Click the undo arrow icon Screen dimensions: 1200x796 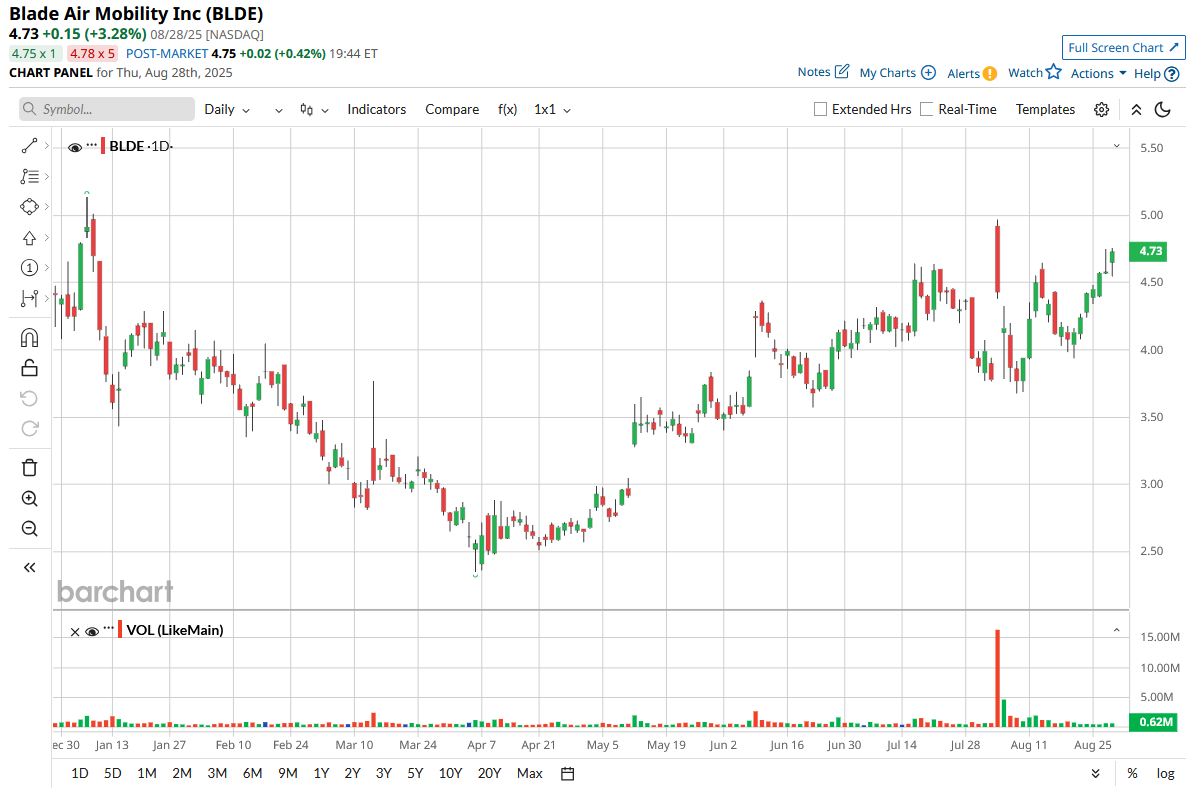(29, 399)
